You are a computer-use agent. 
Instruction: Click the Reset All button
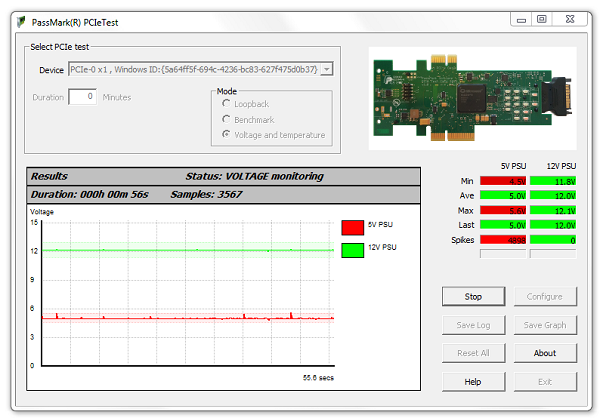[473, 353]
